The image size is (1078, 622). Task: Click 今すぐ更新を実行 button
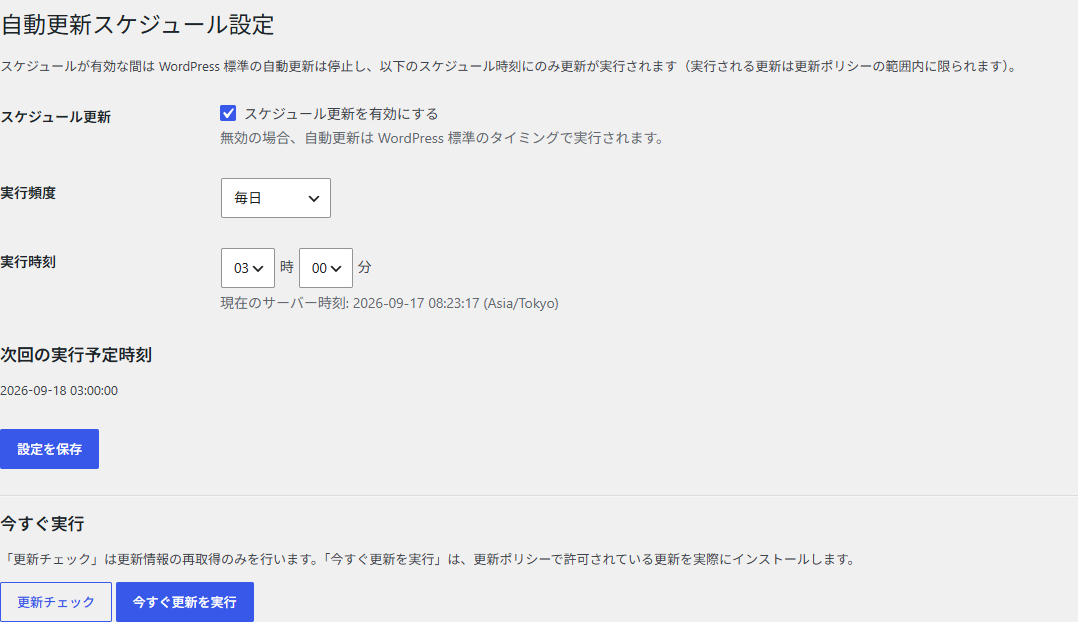pyautogui.click(x=185, y=602)
